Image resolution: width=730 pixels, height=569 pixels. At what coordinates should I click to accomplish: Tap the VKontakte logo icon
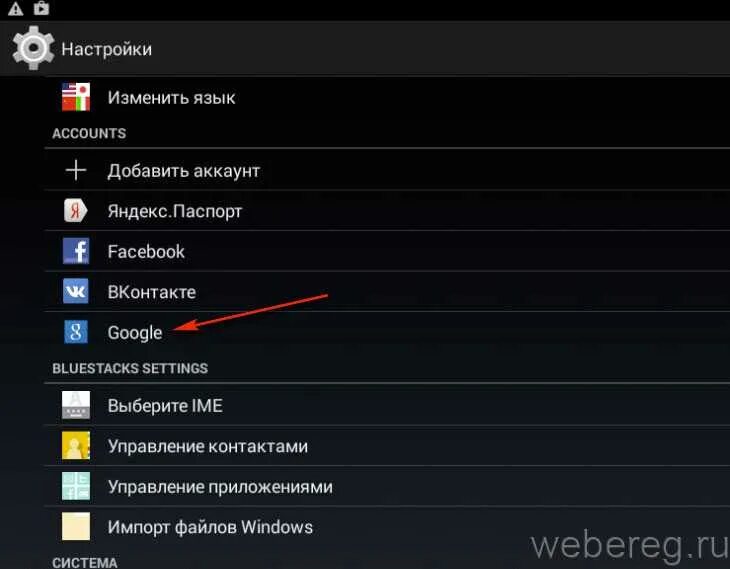(76, 291)
